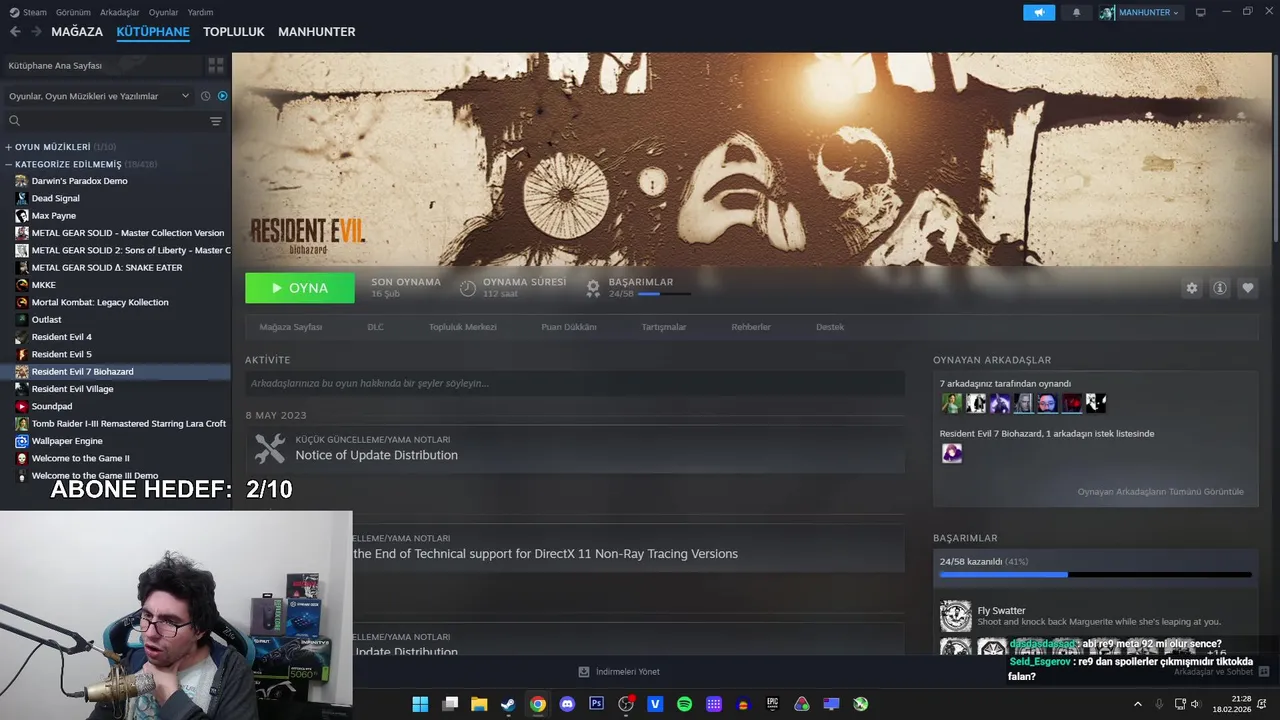The image size is (1280, 720).
Task: Open Spotify from the taskbar
Action: coord(684,704)
